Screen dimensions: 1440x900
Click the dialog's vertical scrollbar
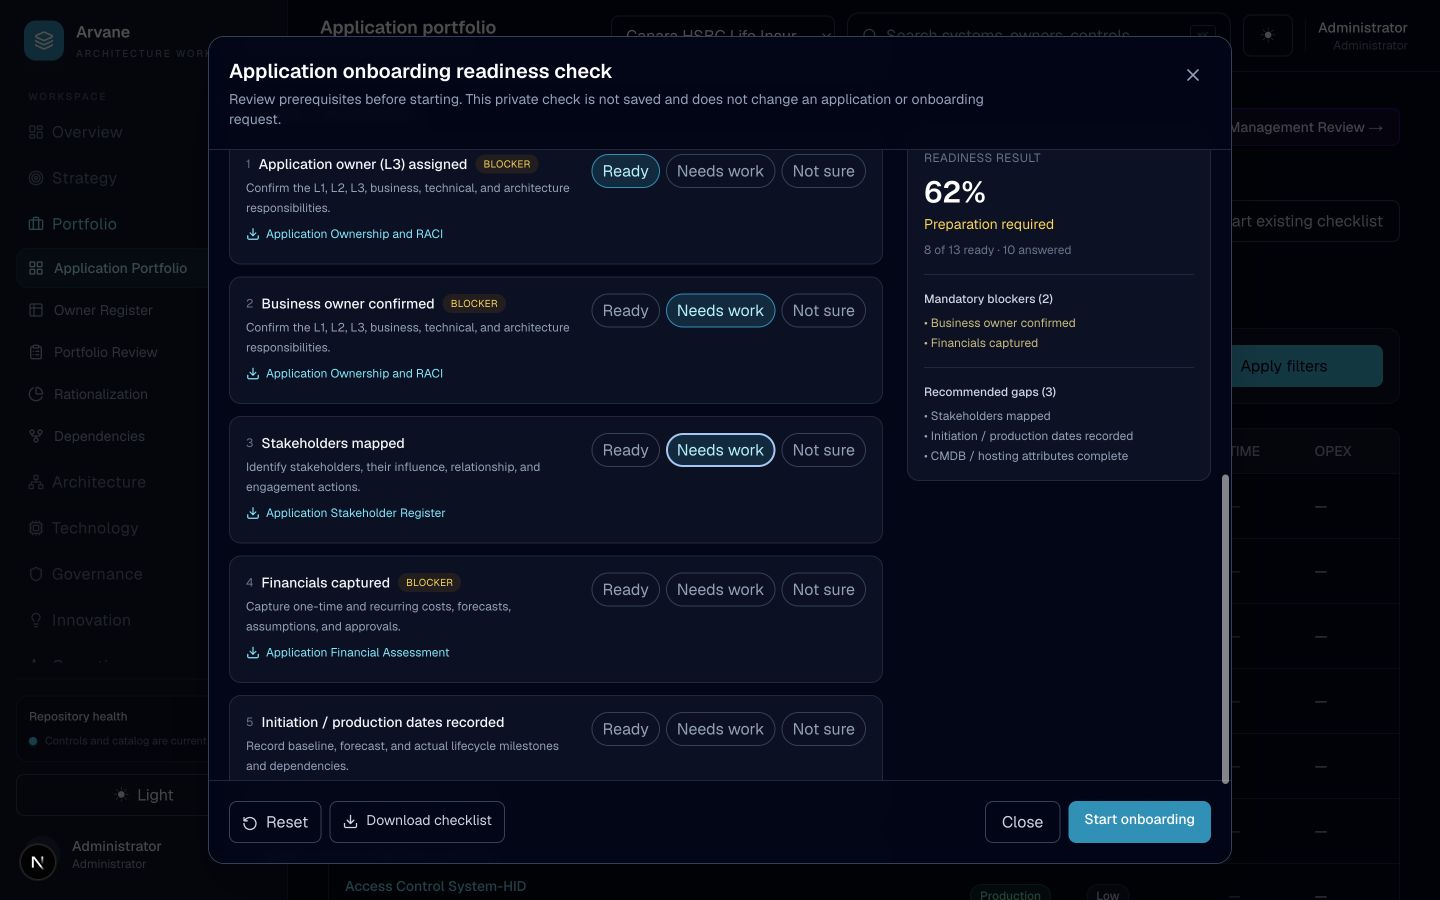(1225, 629)
